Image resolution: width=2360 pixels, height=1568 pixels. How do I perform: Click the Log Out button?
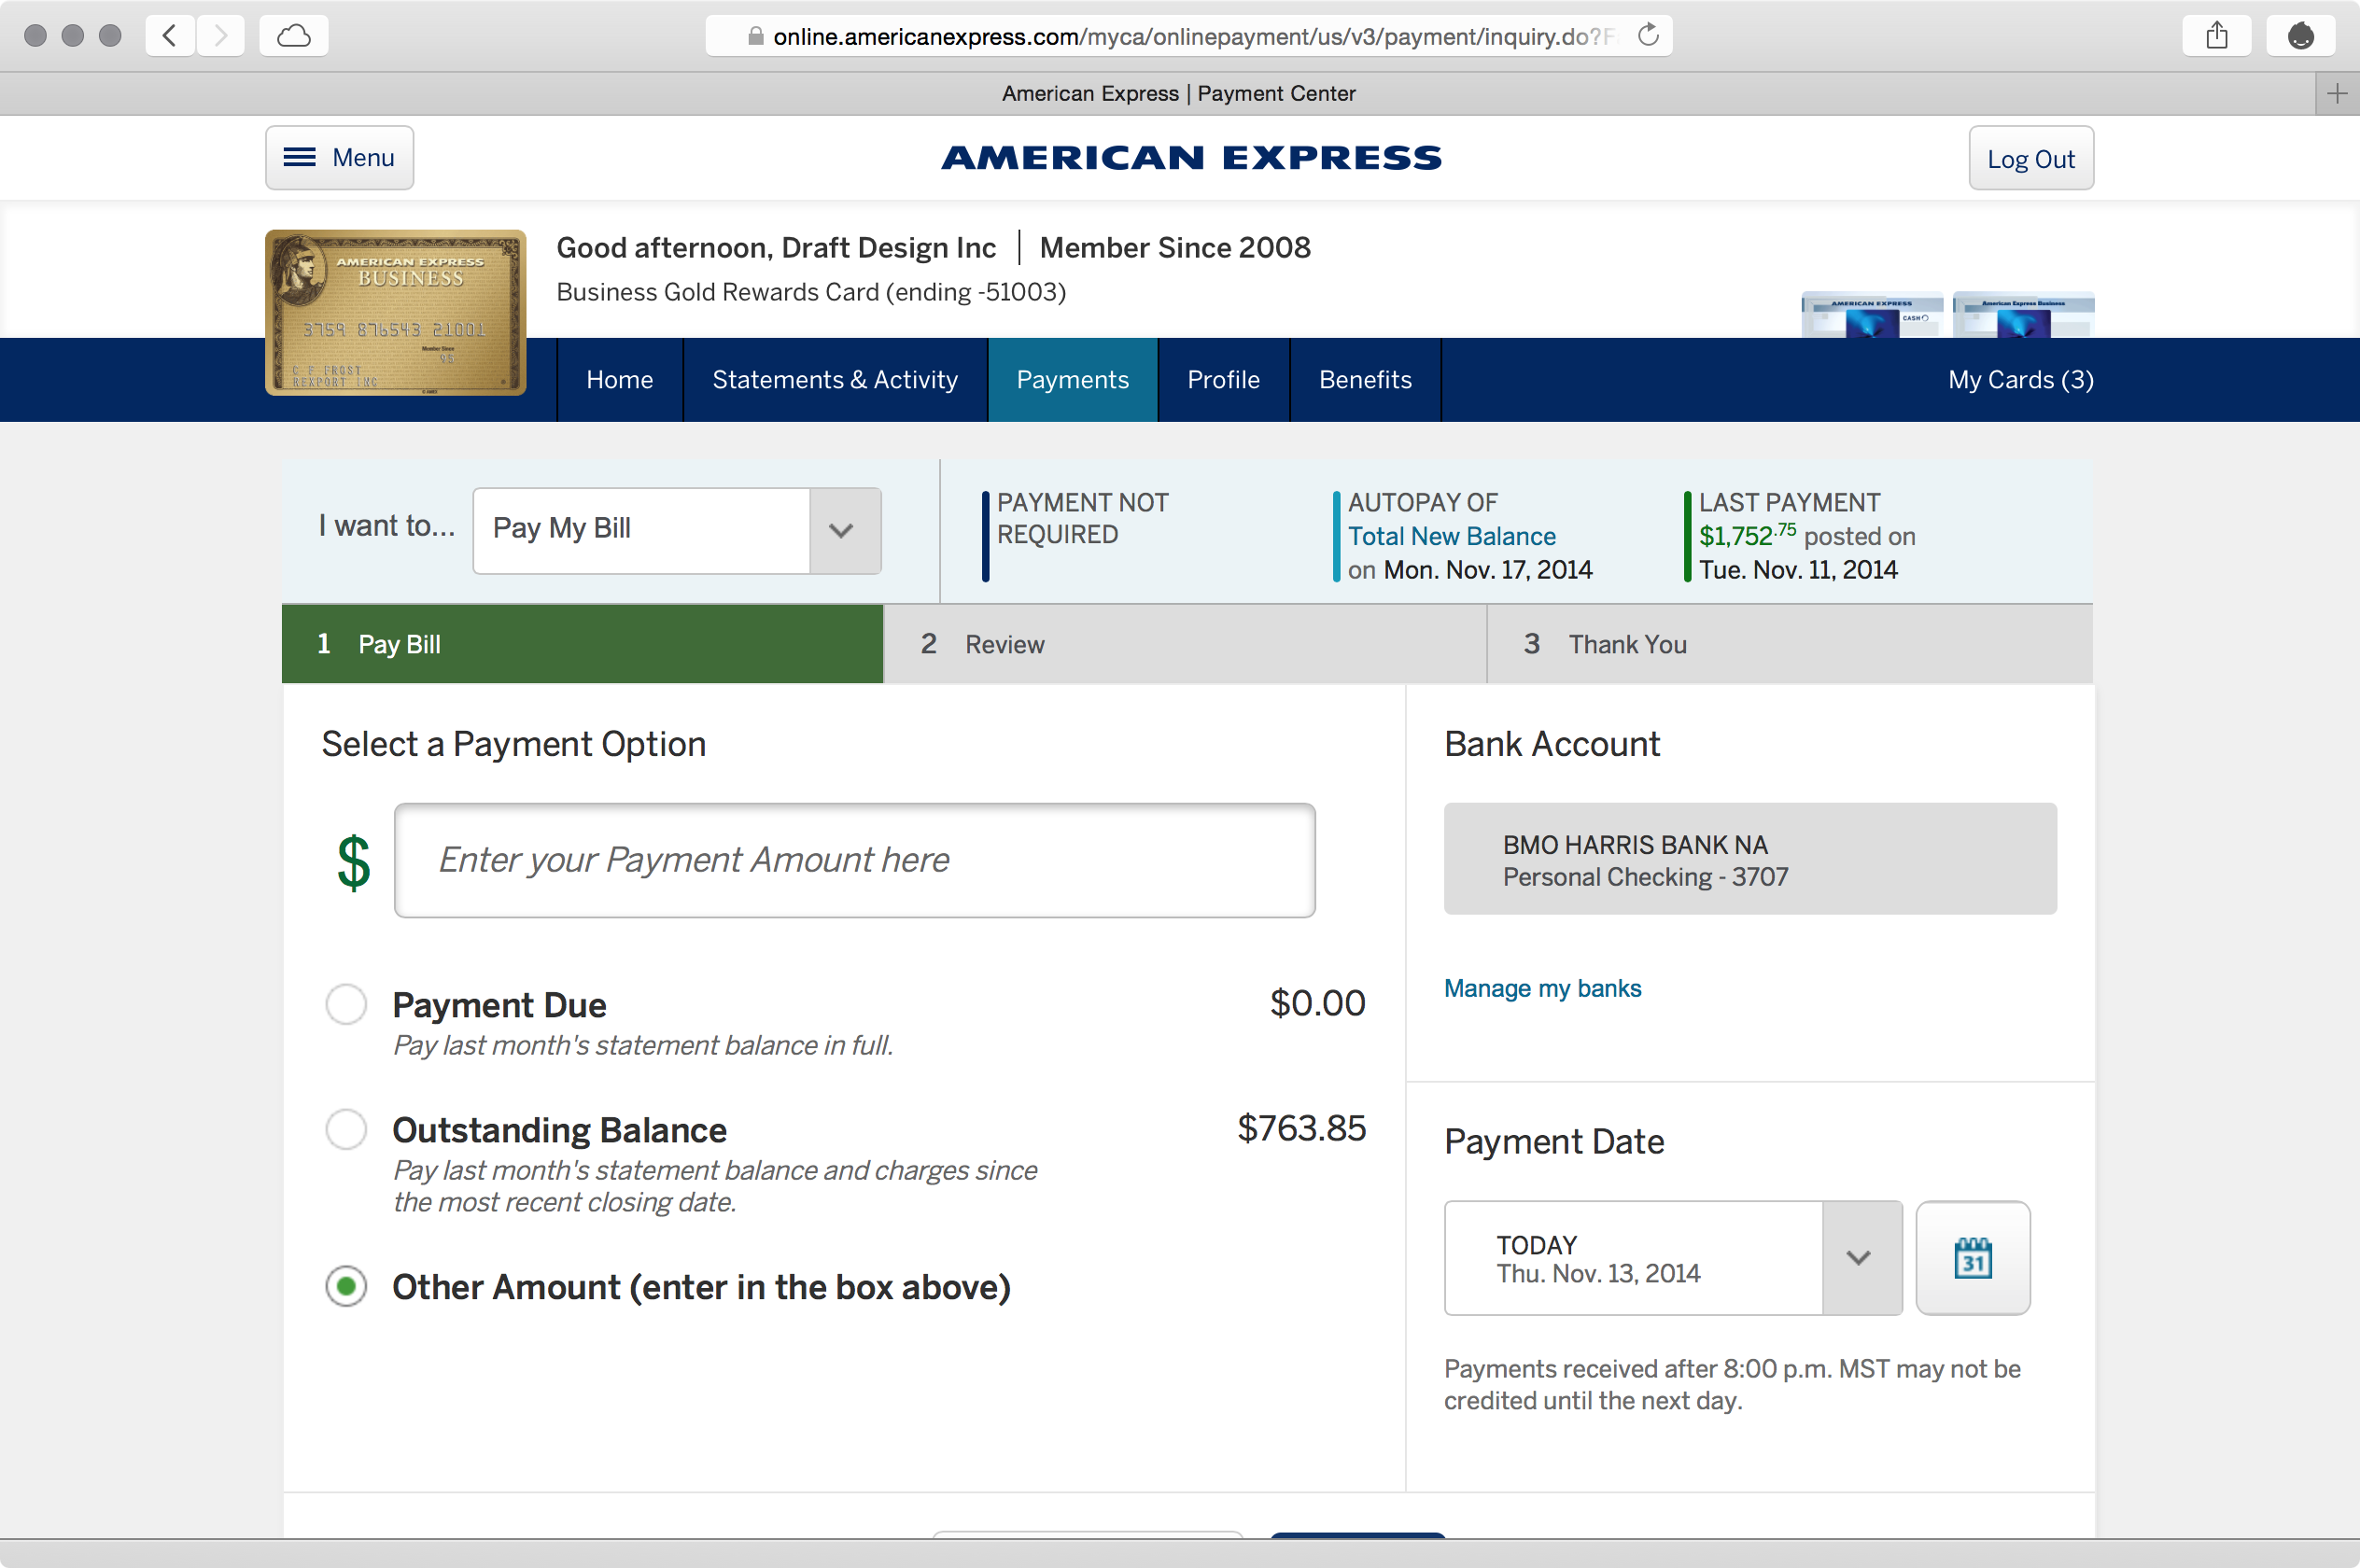2028,158
